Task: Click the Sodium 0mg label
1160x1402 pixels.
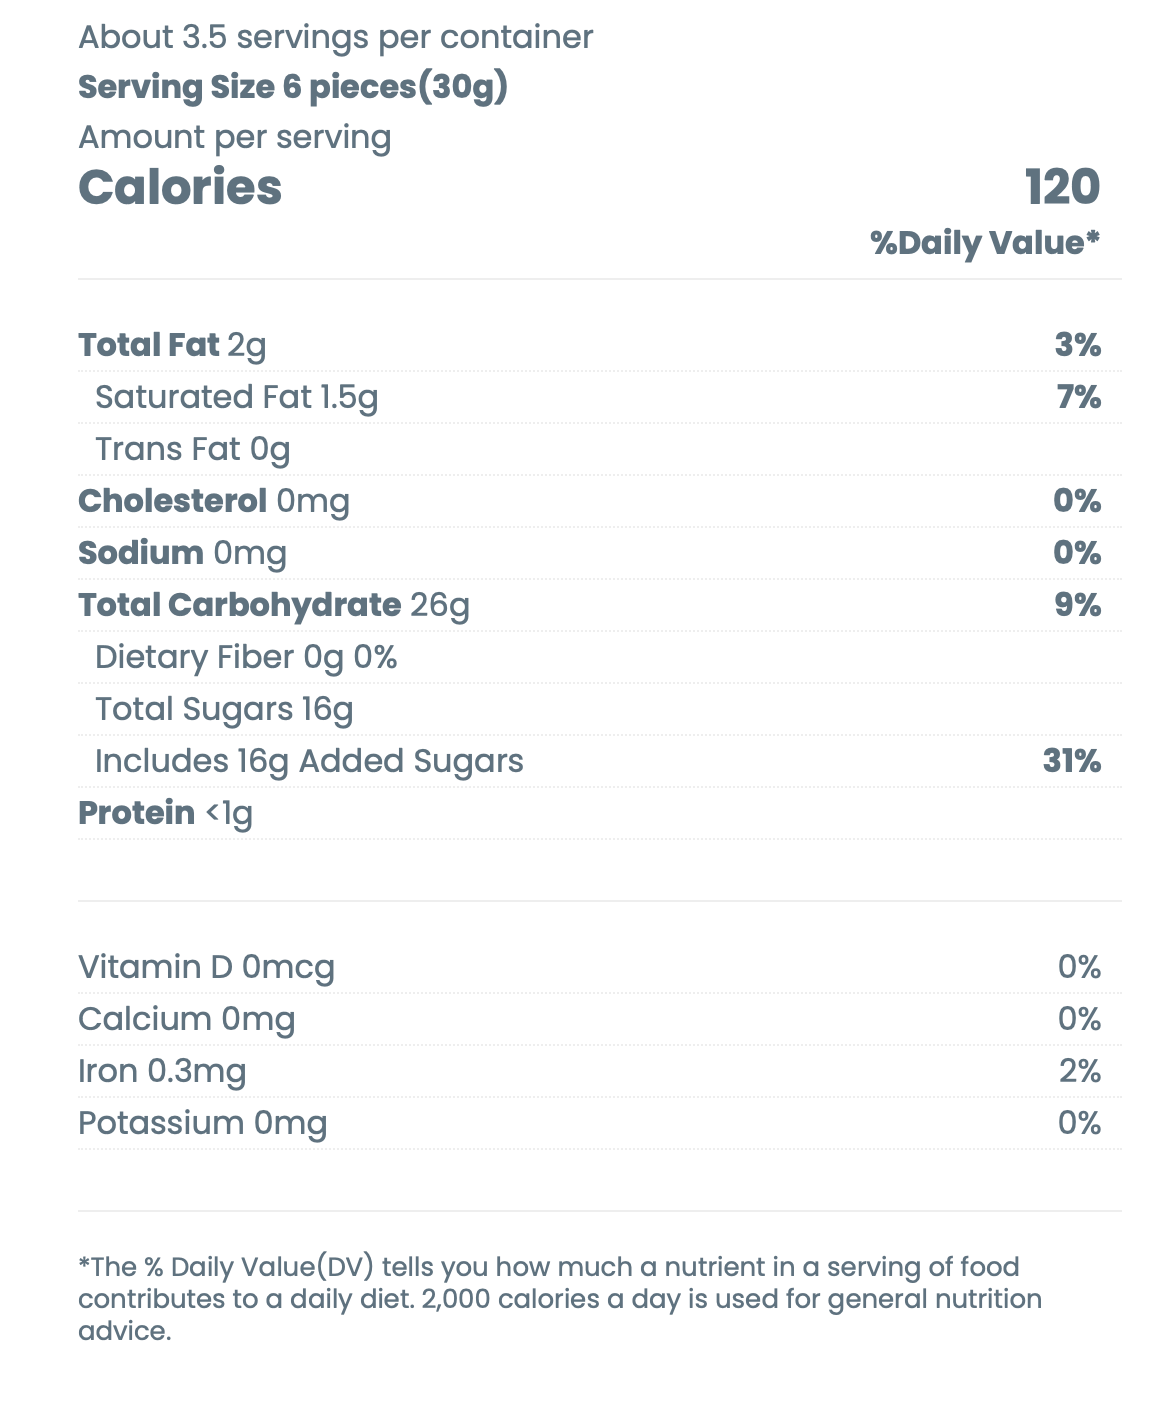Action: 182,553
